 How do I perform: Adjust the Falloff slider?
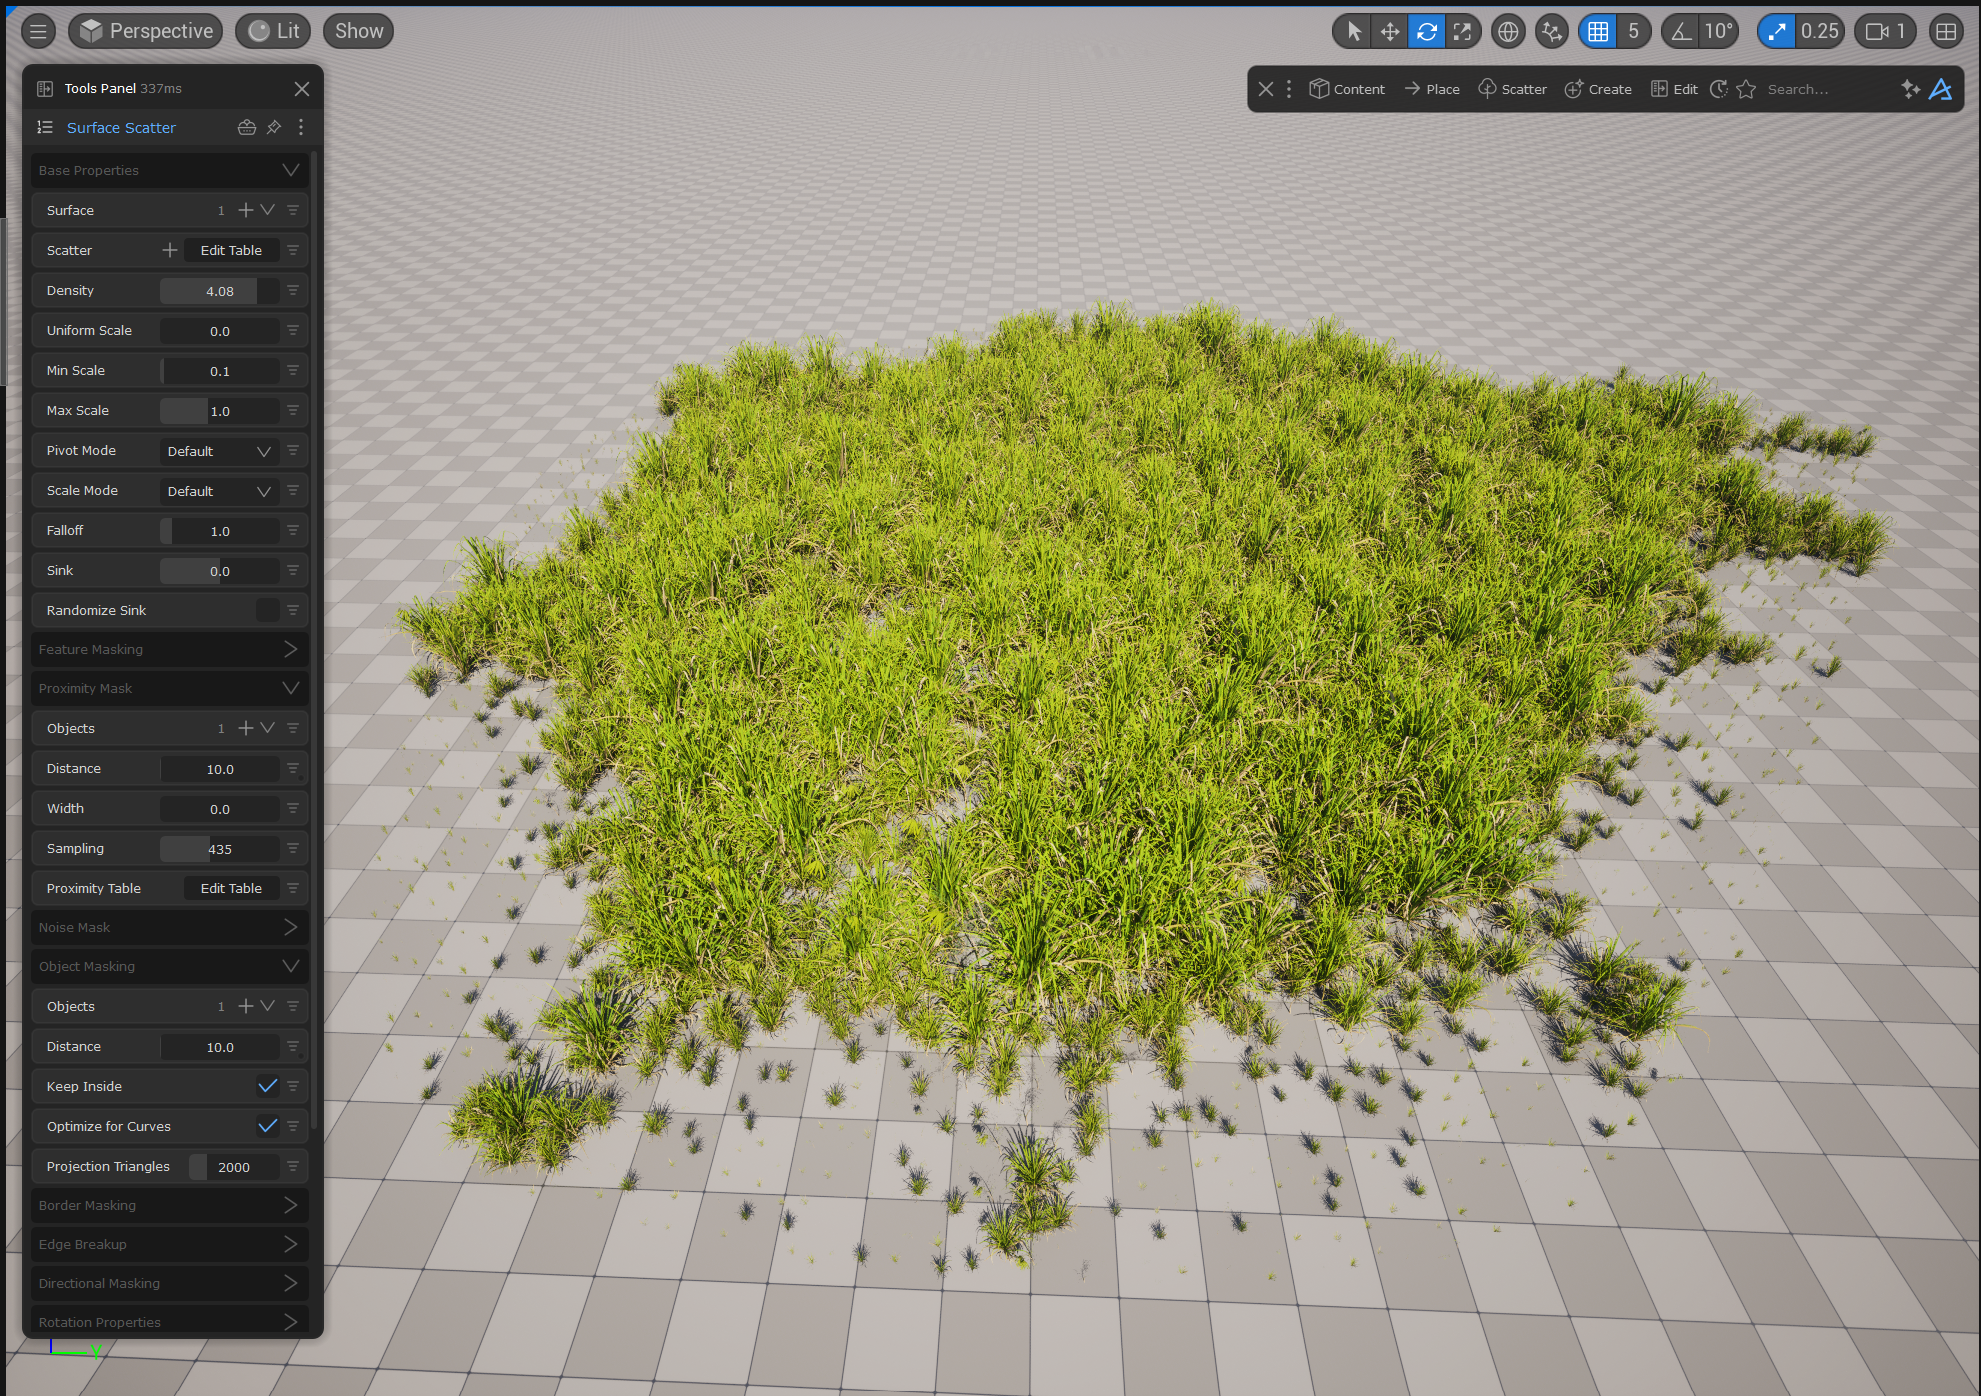[x=220, y=531]
